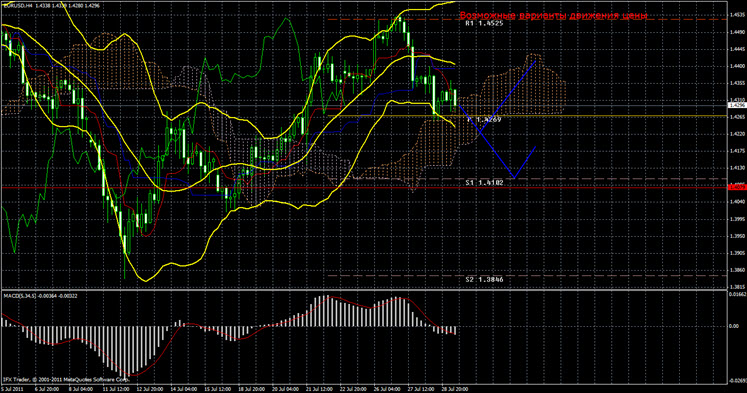The height and width of the screenshot is (393, 747).
Task: Click the 0.00 level on MACD scale
Action: coord(734,326)
